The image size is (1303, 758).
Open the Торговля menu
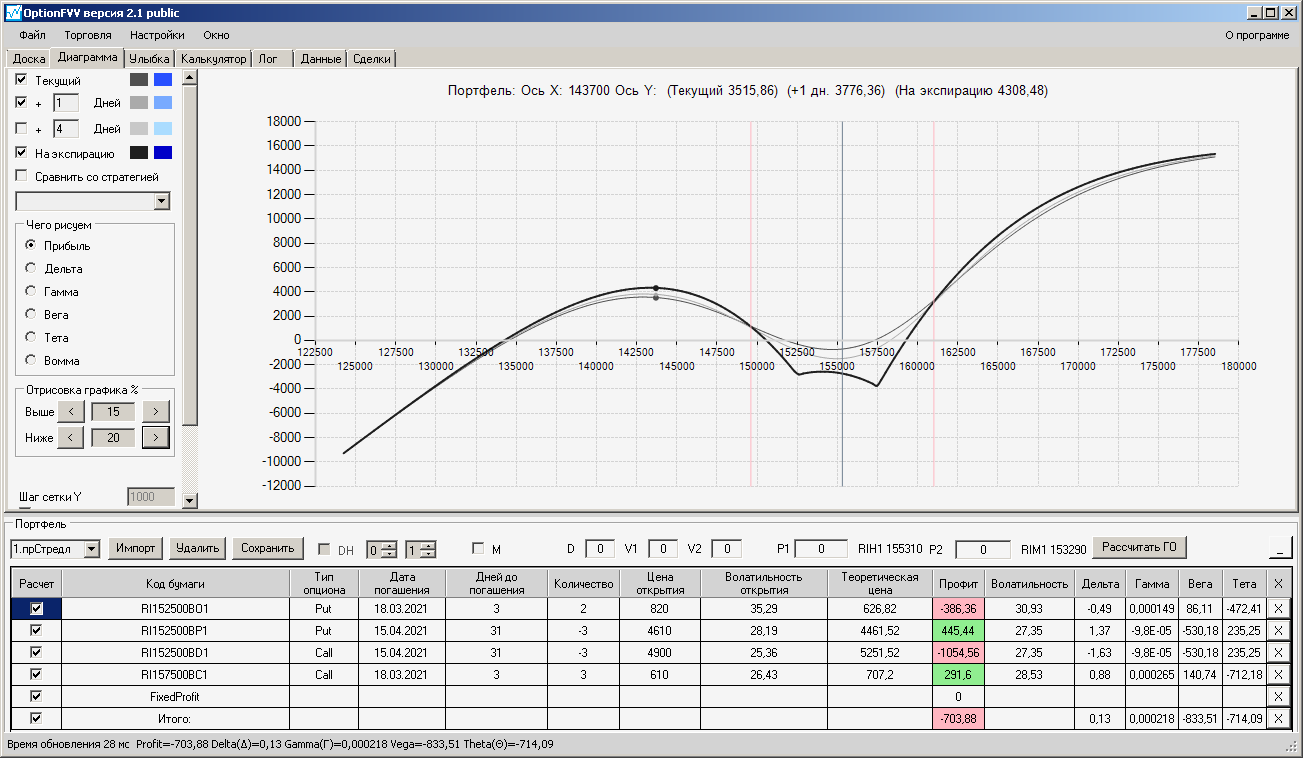pyautogui.click(x=88, y=35)
